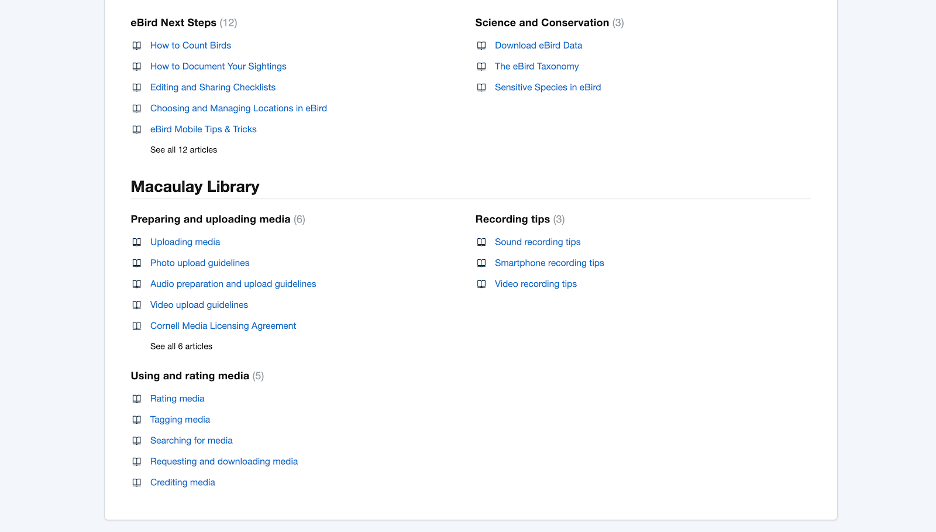Click the book icon beside Video recording tips
The height and width of the screenshot is (532, 936).
tap(481, 284)
